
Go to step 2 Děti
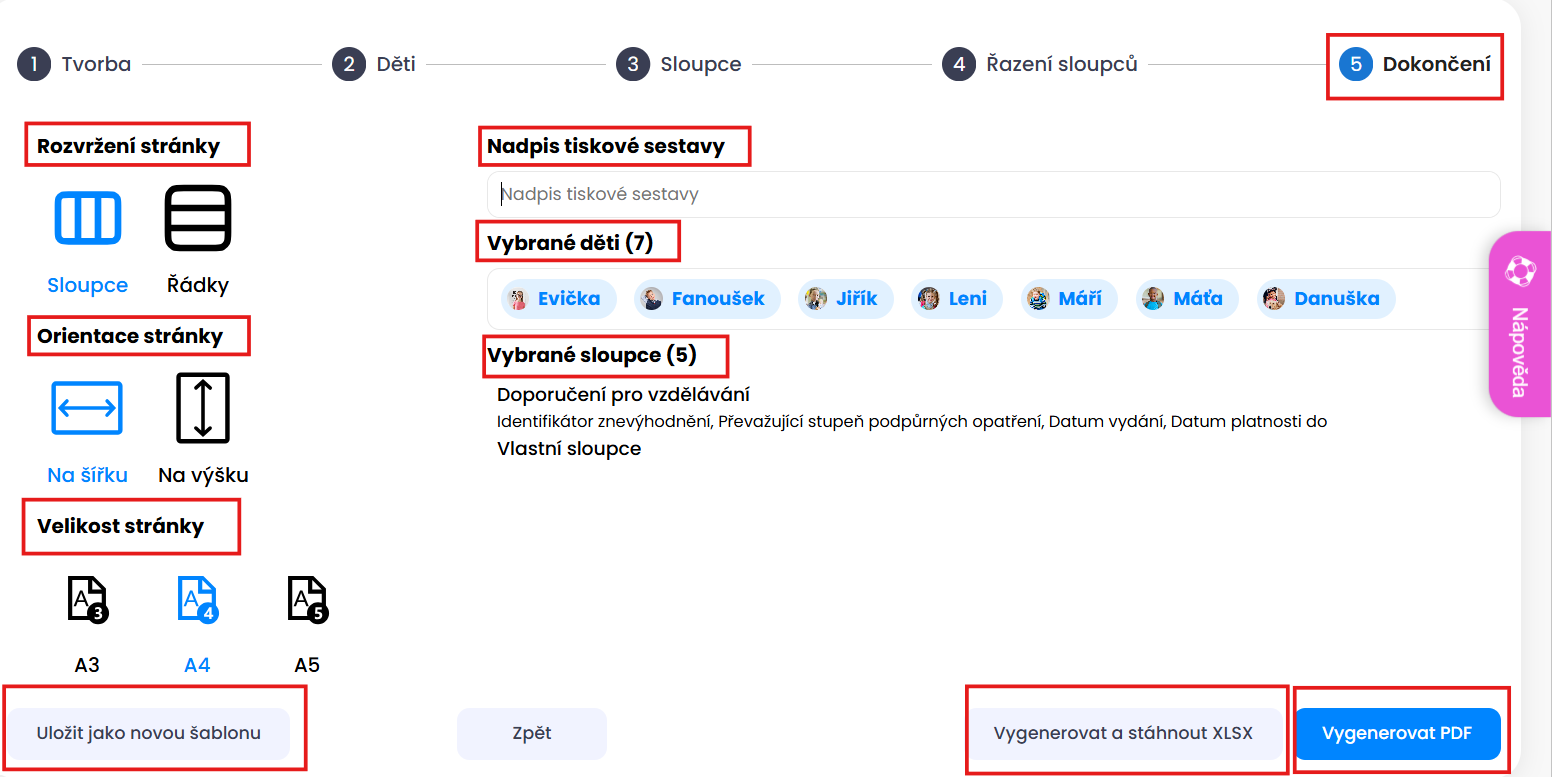[374, 64]
